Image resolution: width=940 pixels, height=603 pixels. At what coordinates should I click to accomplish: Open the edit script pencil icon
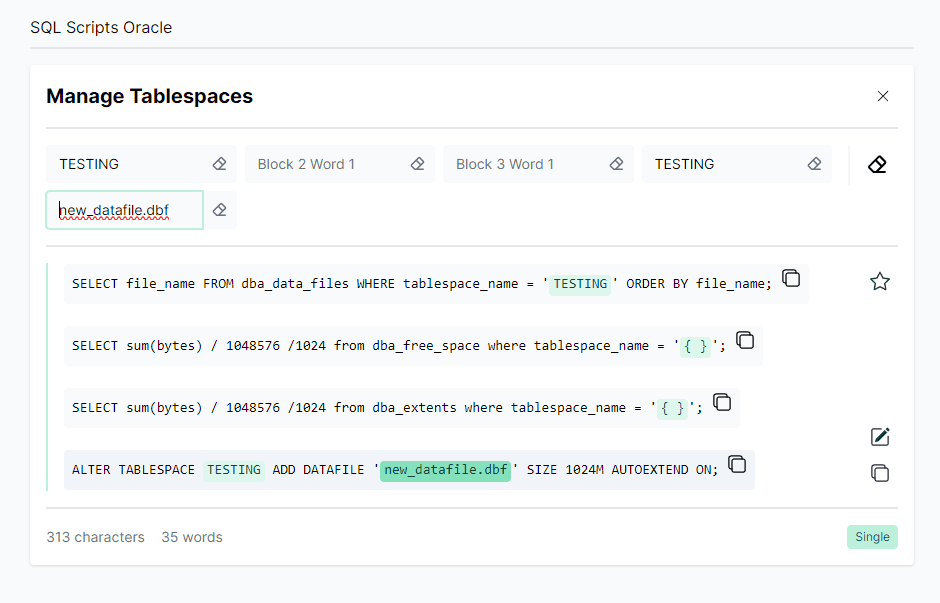point(879,437)
